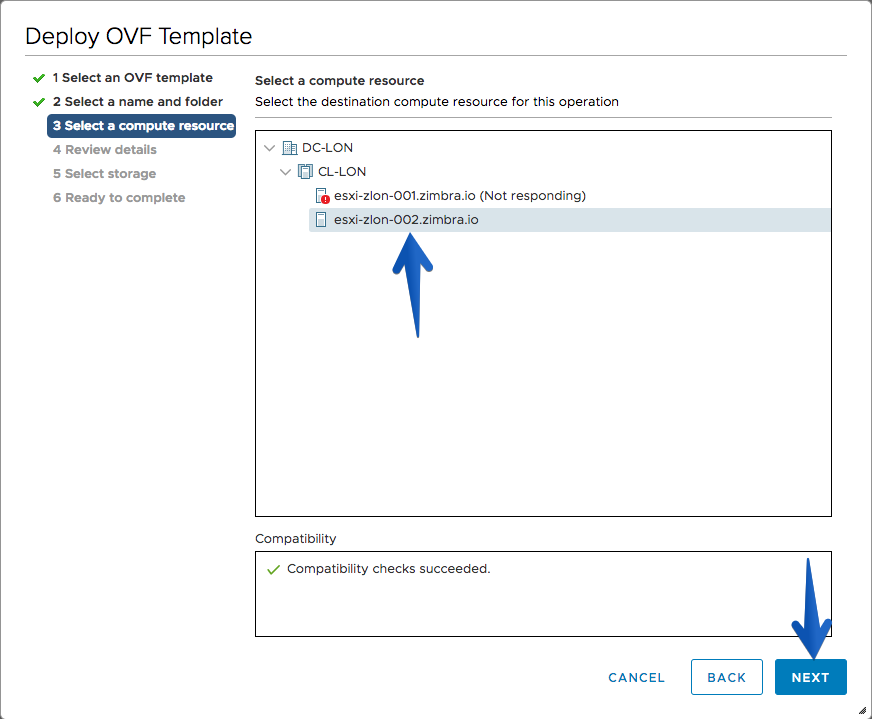872x719 pixels.
Task: Select the DC-LON datacenter label
Action: coord(327,148)
